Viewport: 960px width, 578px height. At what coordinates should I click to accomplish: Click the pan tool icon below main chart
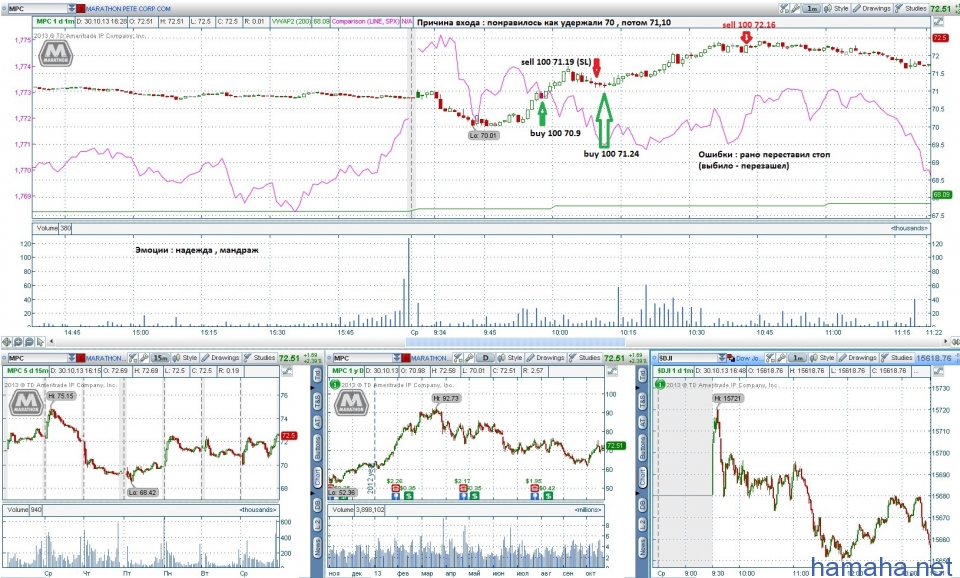(7, 342)
